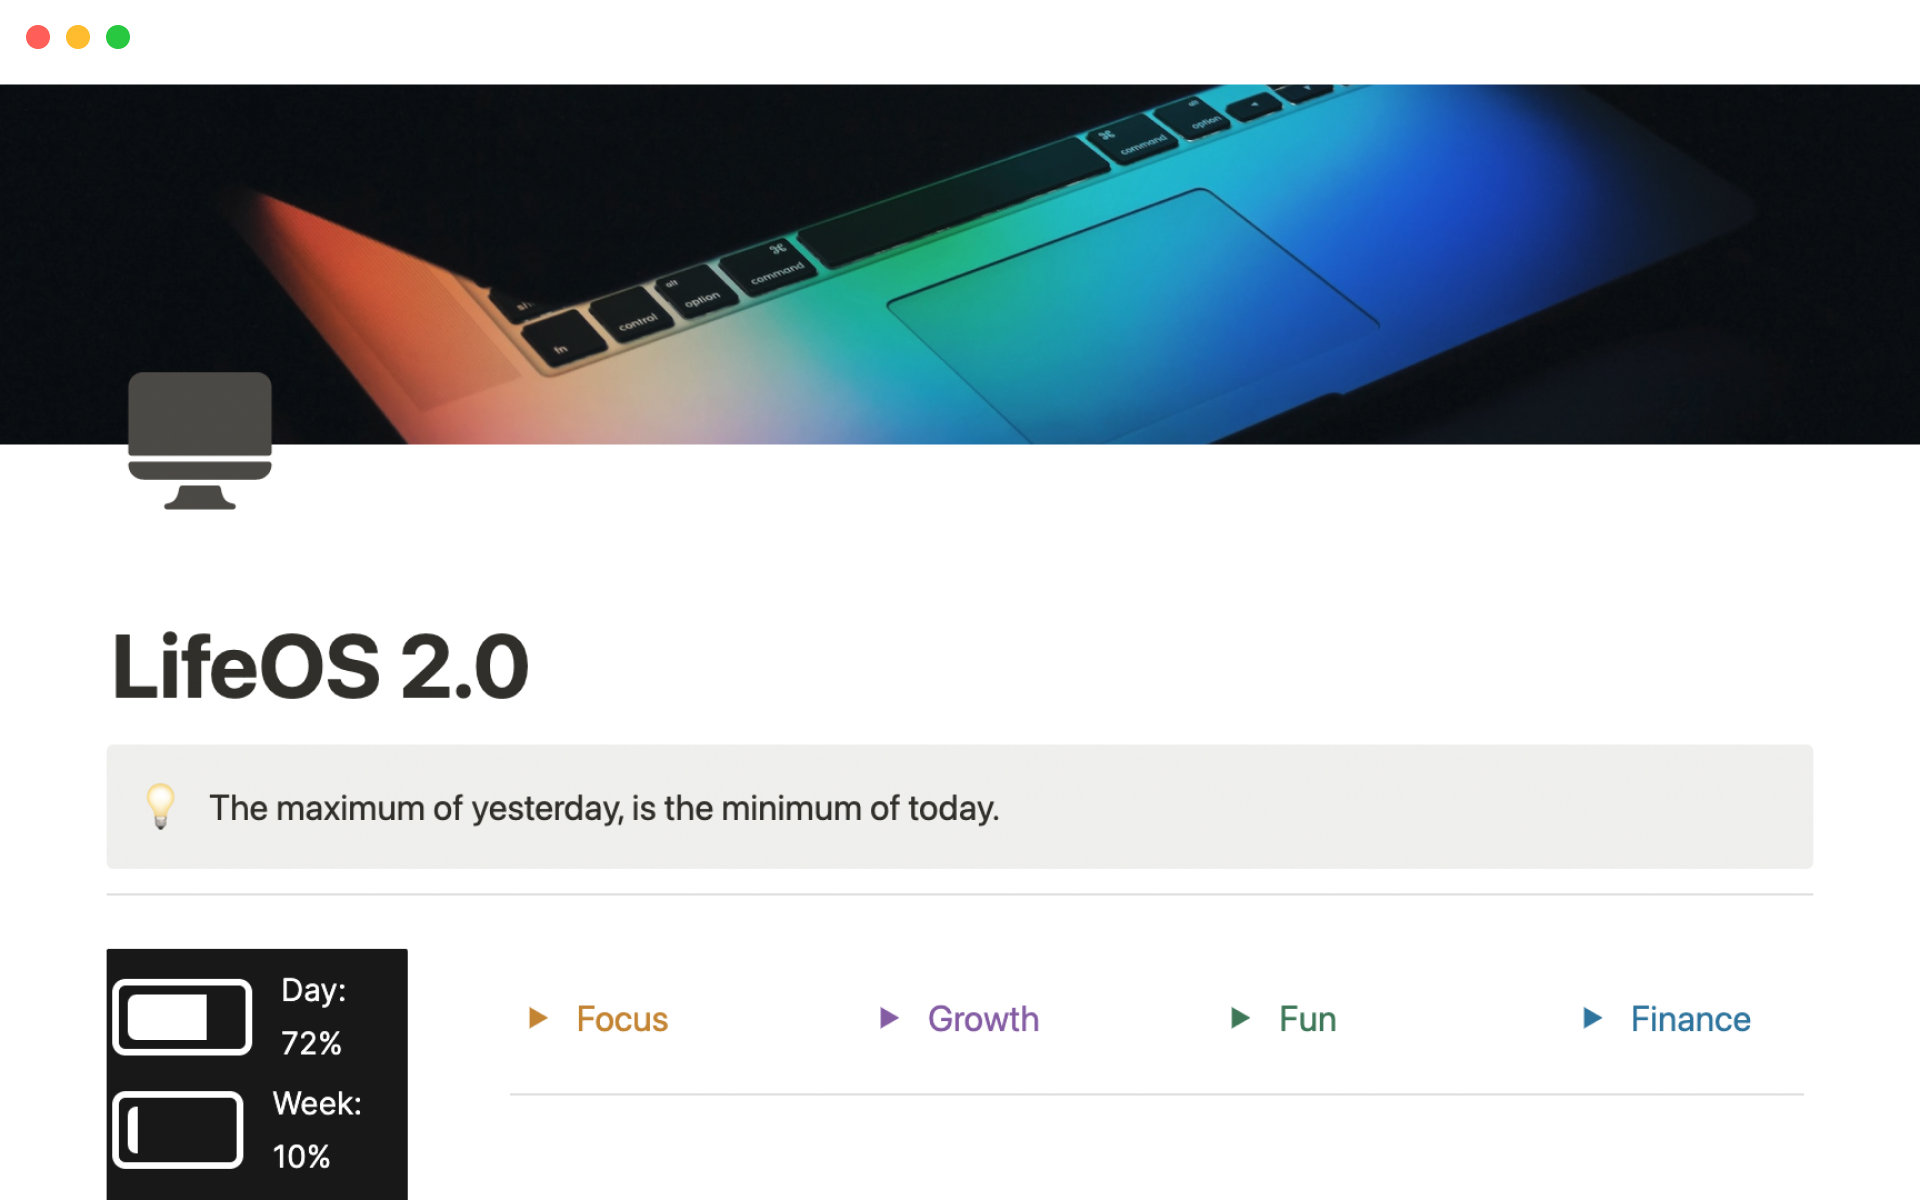The width and height of the screenshot is (1920, 1200).
Task: Expand the Focus toggle arrow
Action: [538, 1018]
